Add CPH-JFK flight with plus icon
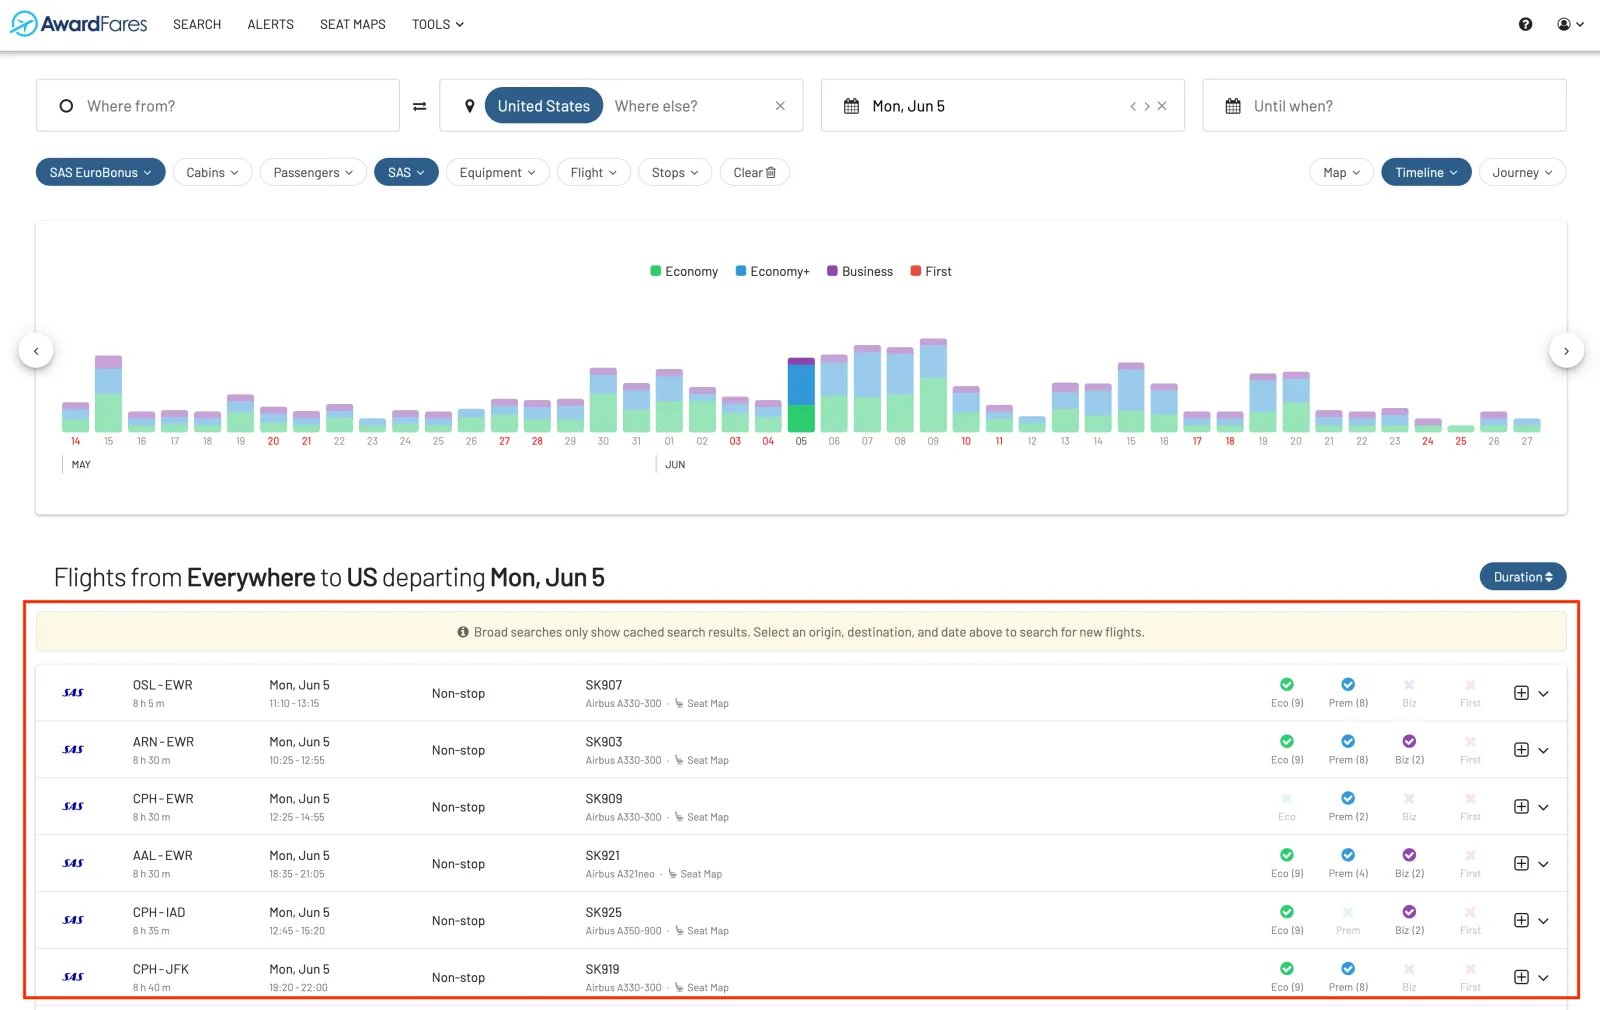The width and height of the screenshot is (1600, 1010). [x=1521, y=978]
